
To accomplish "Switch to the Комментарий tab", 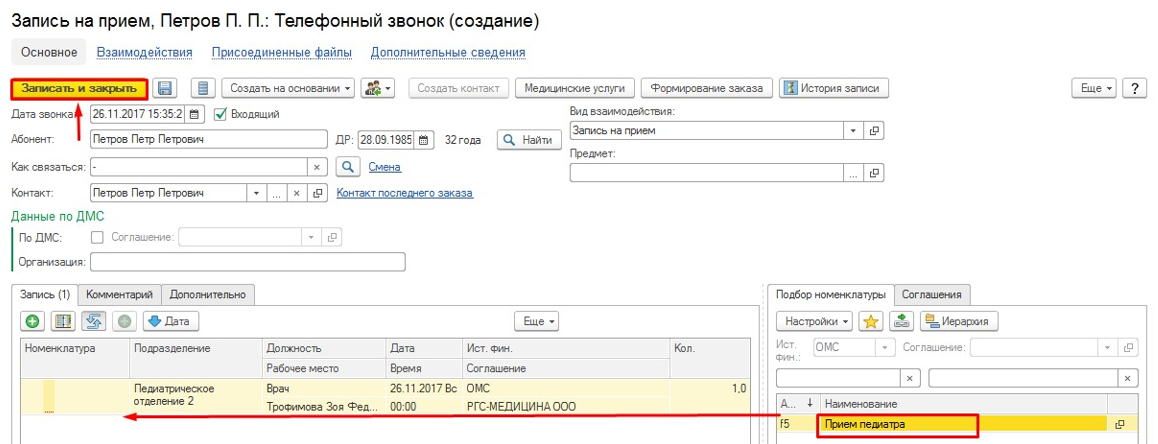I will 119,294.
